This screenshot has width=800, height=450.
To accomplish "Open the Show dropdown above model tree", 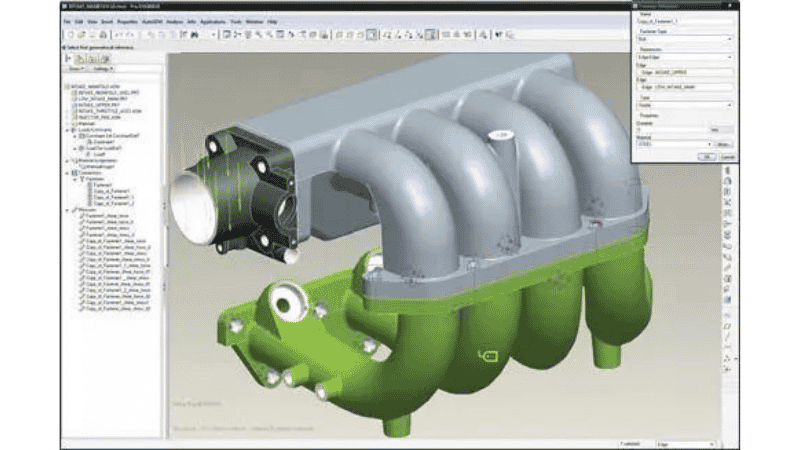I will click(75, 69).
